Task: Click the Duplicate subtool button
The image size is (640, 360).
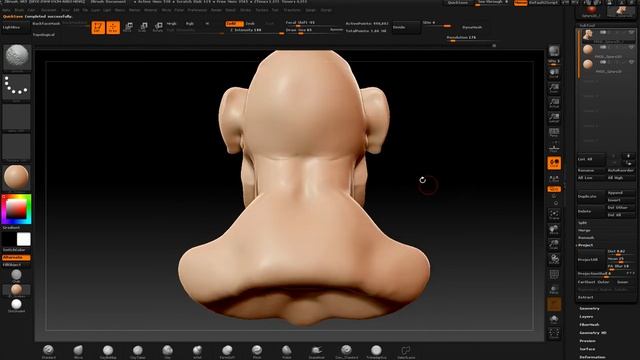Action: tap(590, 196)
